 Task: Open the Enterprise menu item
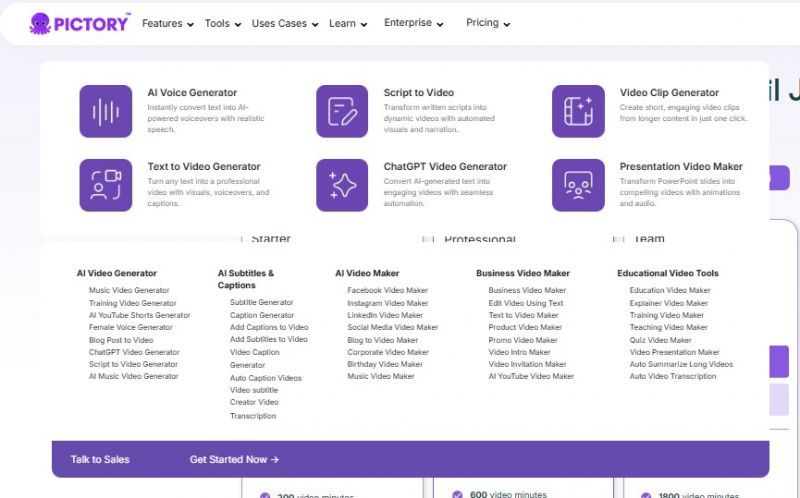(414, 23)
